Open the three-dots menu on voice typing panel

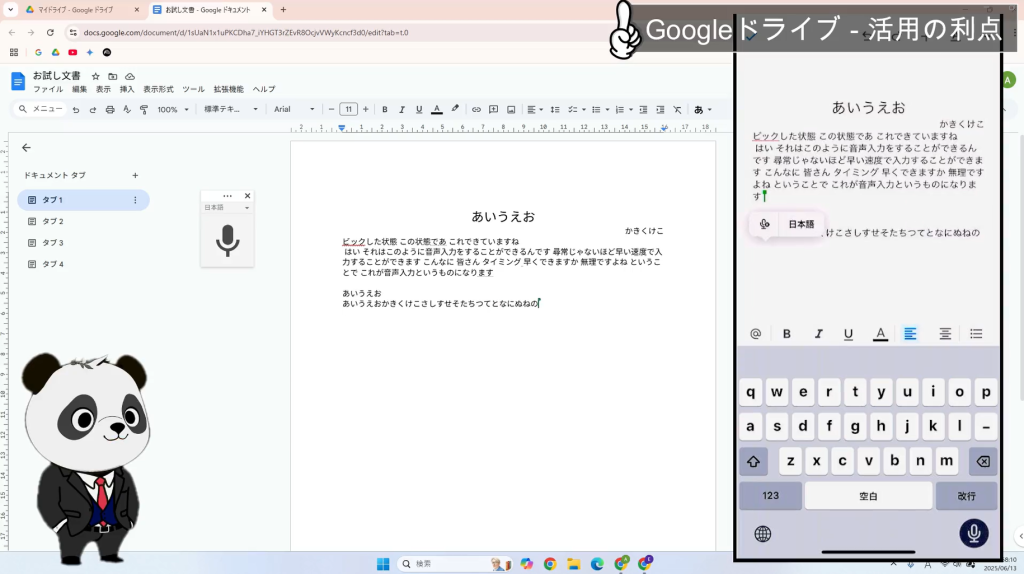[227, 196]
